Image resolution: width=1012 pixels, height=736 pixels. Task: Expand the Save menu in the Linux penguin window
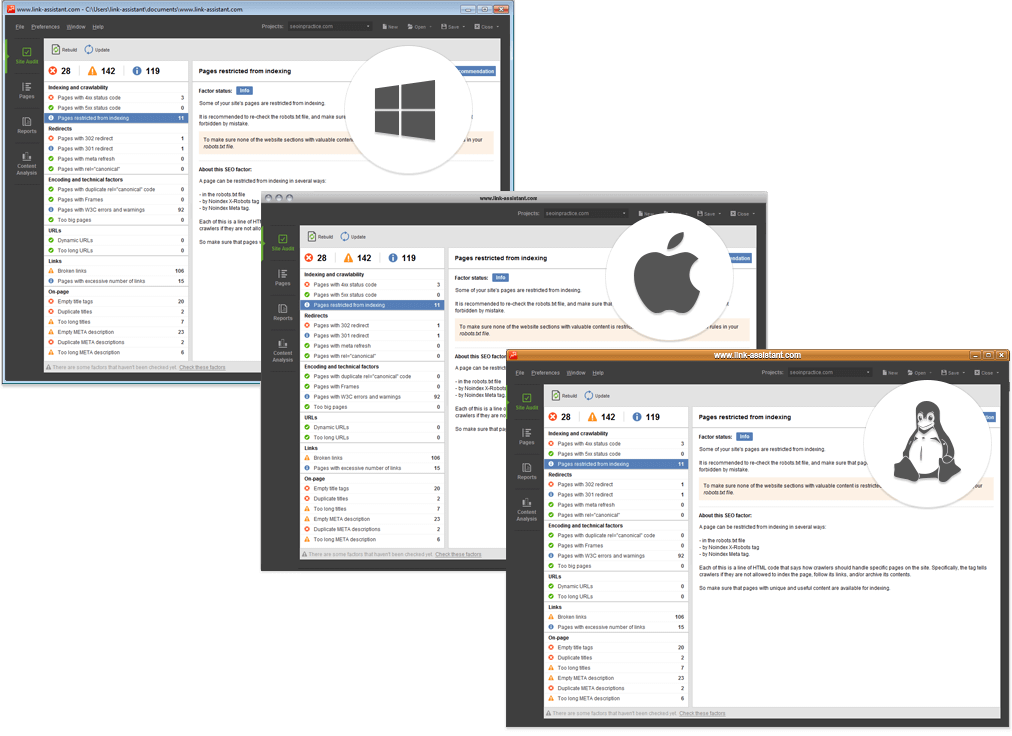(953, 373)
